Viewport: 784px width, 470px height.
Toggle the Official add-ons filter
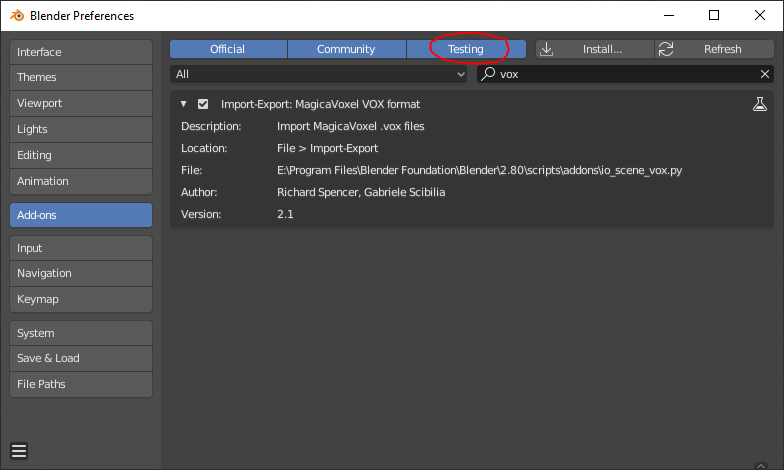pyautogui.click(x=228, y=49)
